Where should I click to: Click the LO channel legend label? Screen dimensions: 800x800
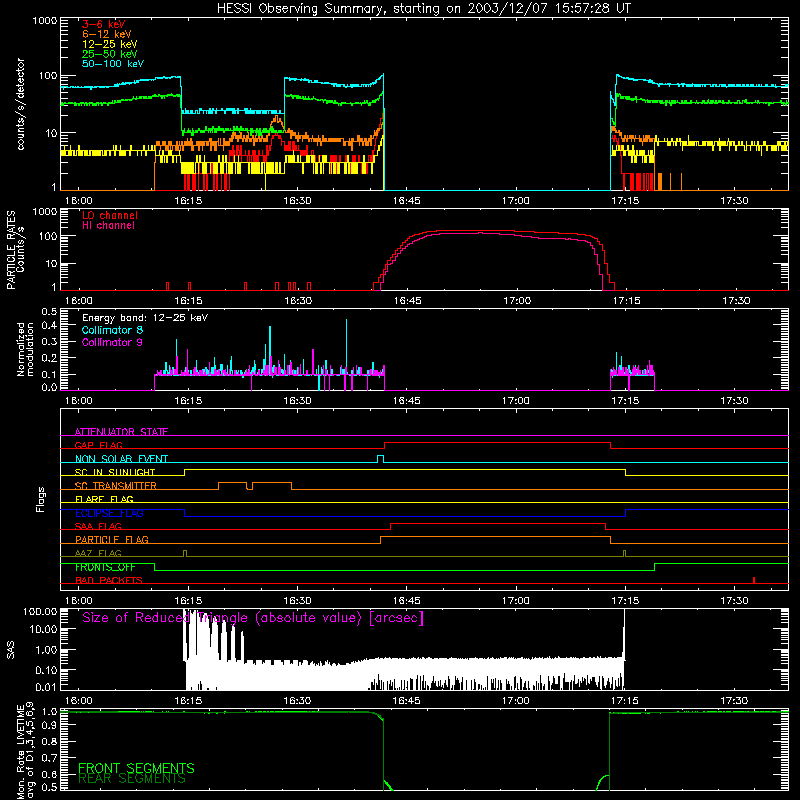pyautogui.click(x=110, y=215)
